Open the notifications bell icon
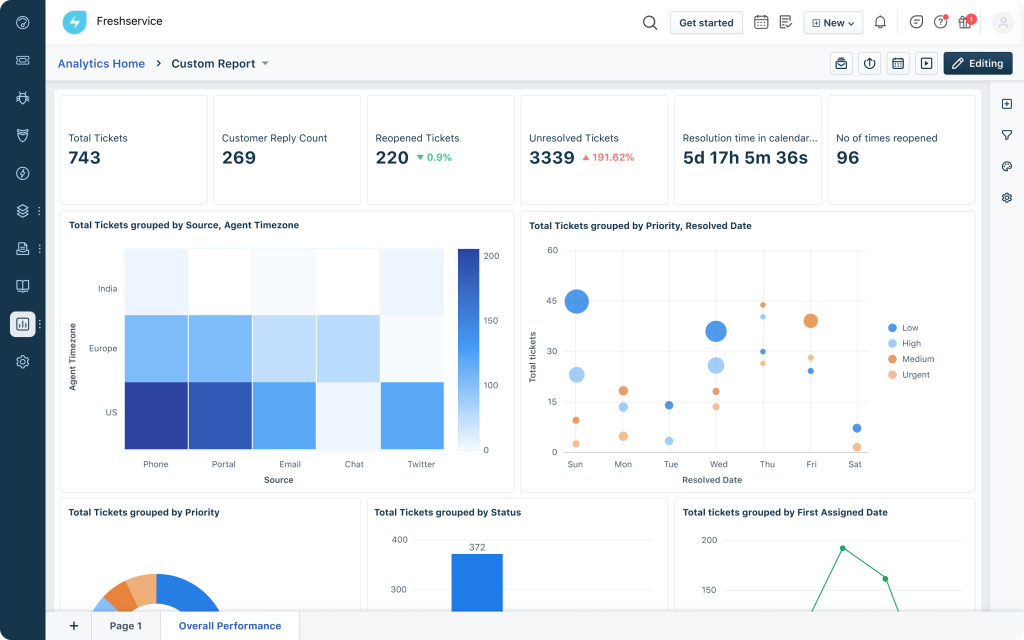Viewport: 1024px width, 640px height. click(x=879, y=21)
